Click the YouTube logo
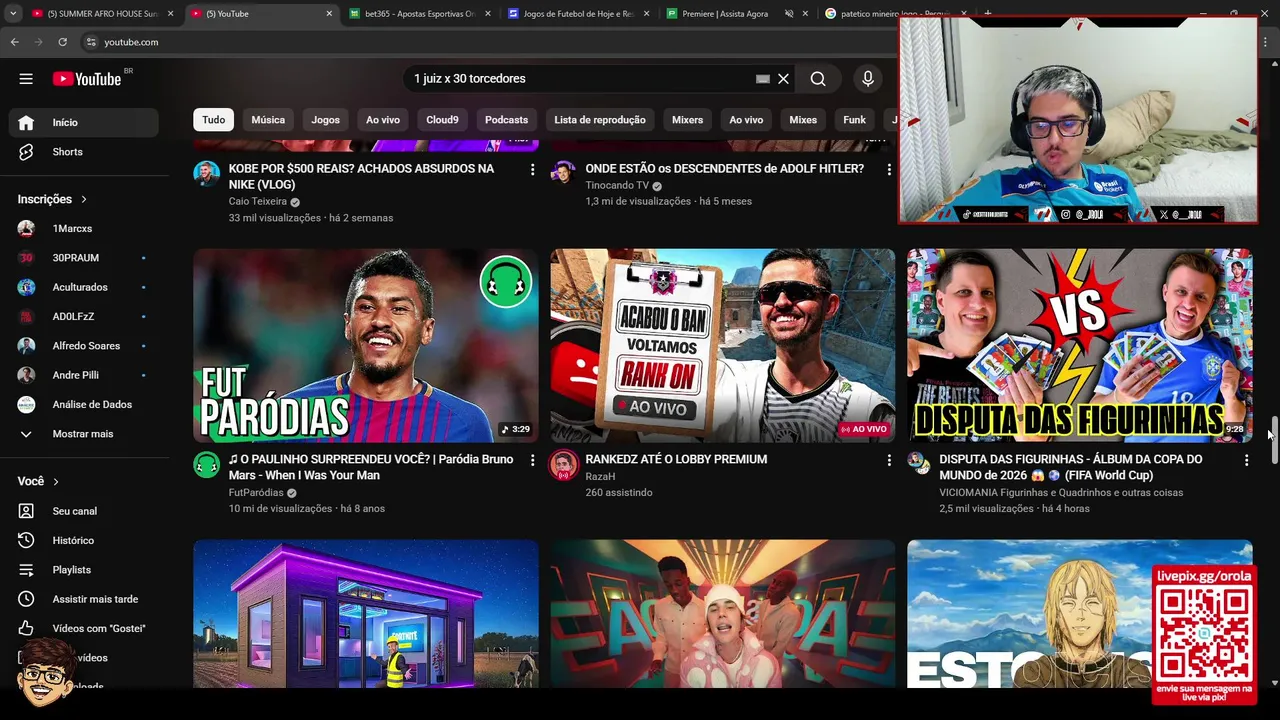This screenshot has height=720, width=1280. pyautogui.click(x=87, y=79)
